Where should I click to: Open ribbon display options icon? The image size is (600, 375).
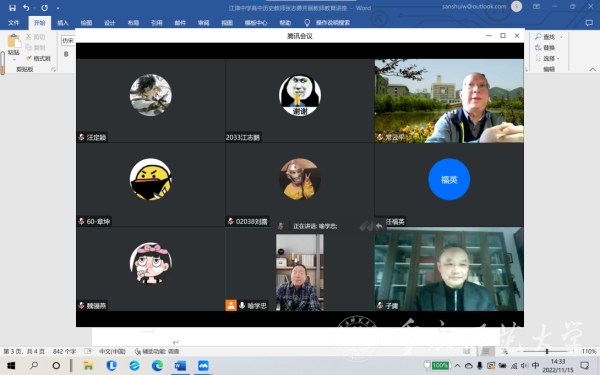pyautogui.click(x=536, y=7)
